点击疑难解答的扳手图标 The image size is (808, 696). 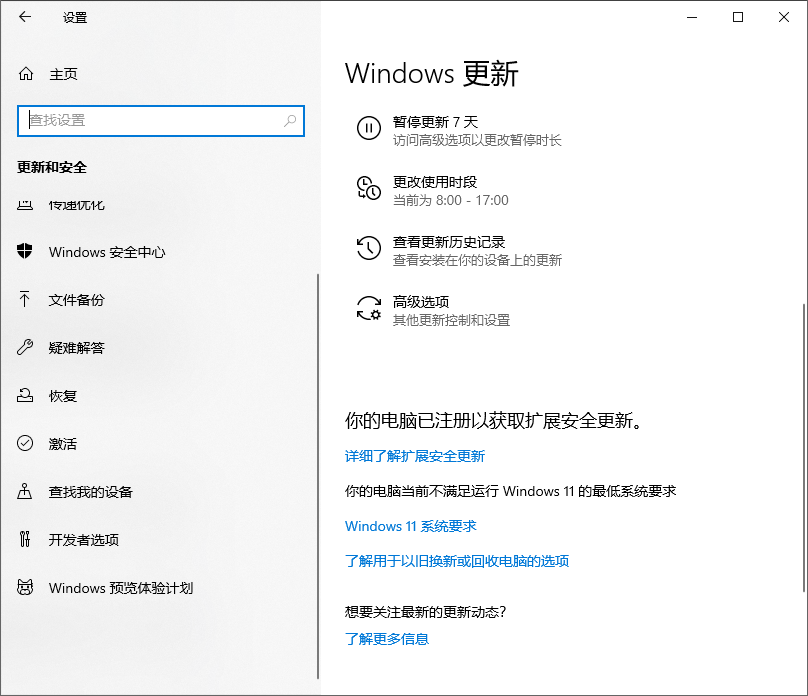click(26, 347)
